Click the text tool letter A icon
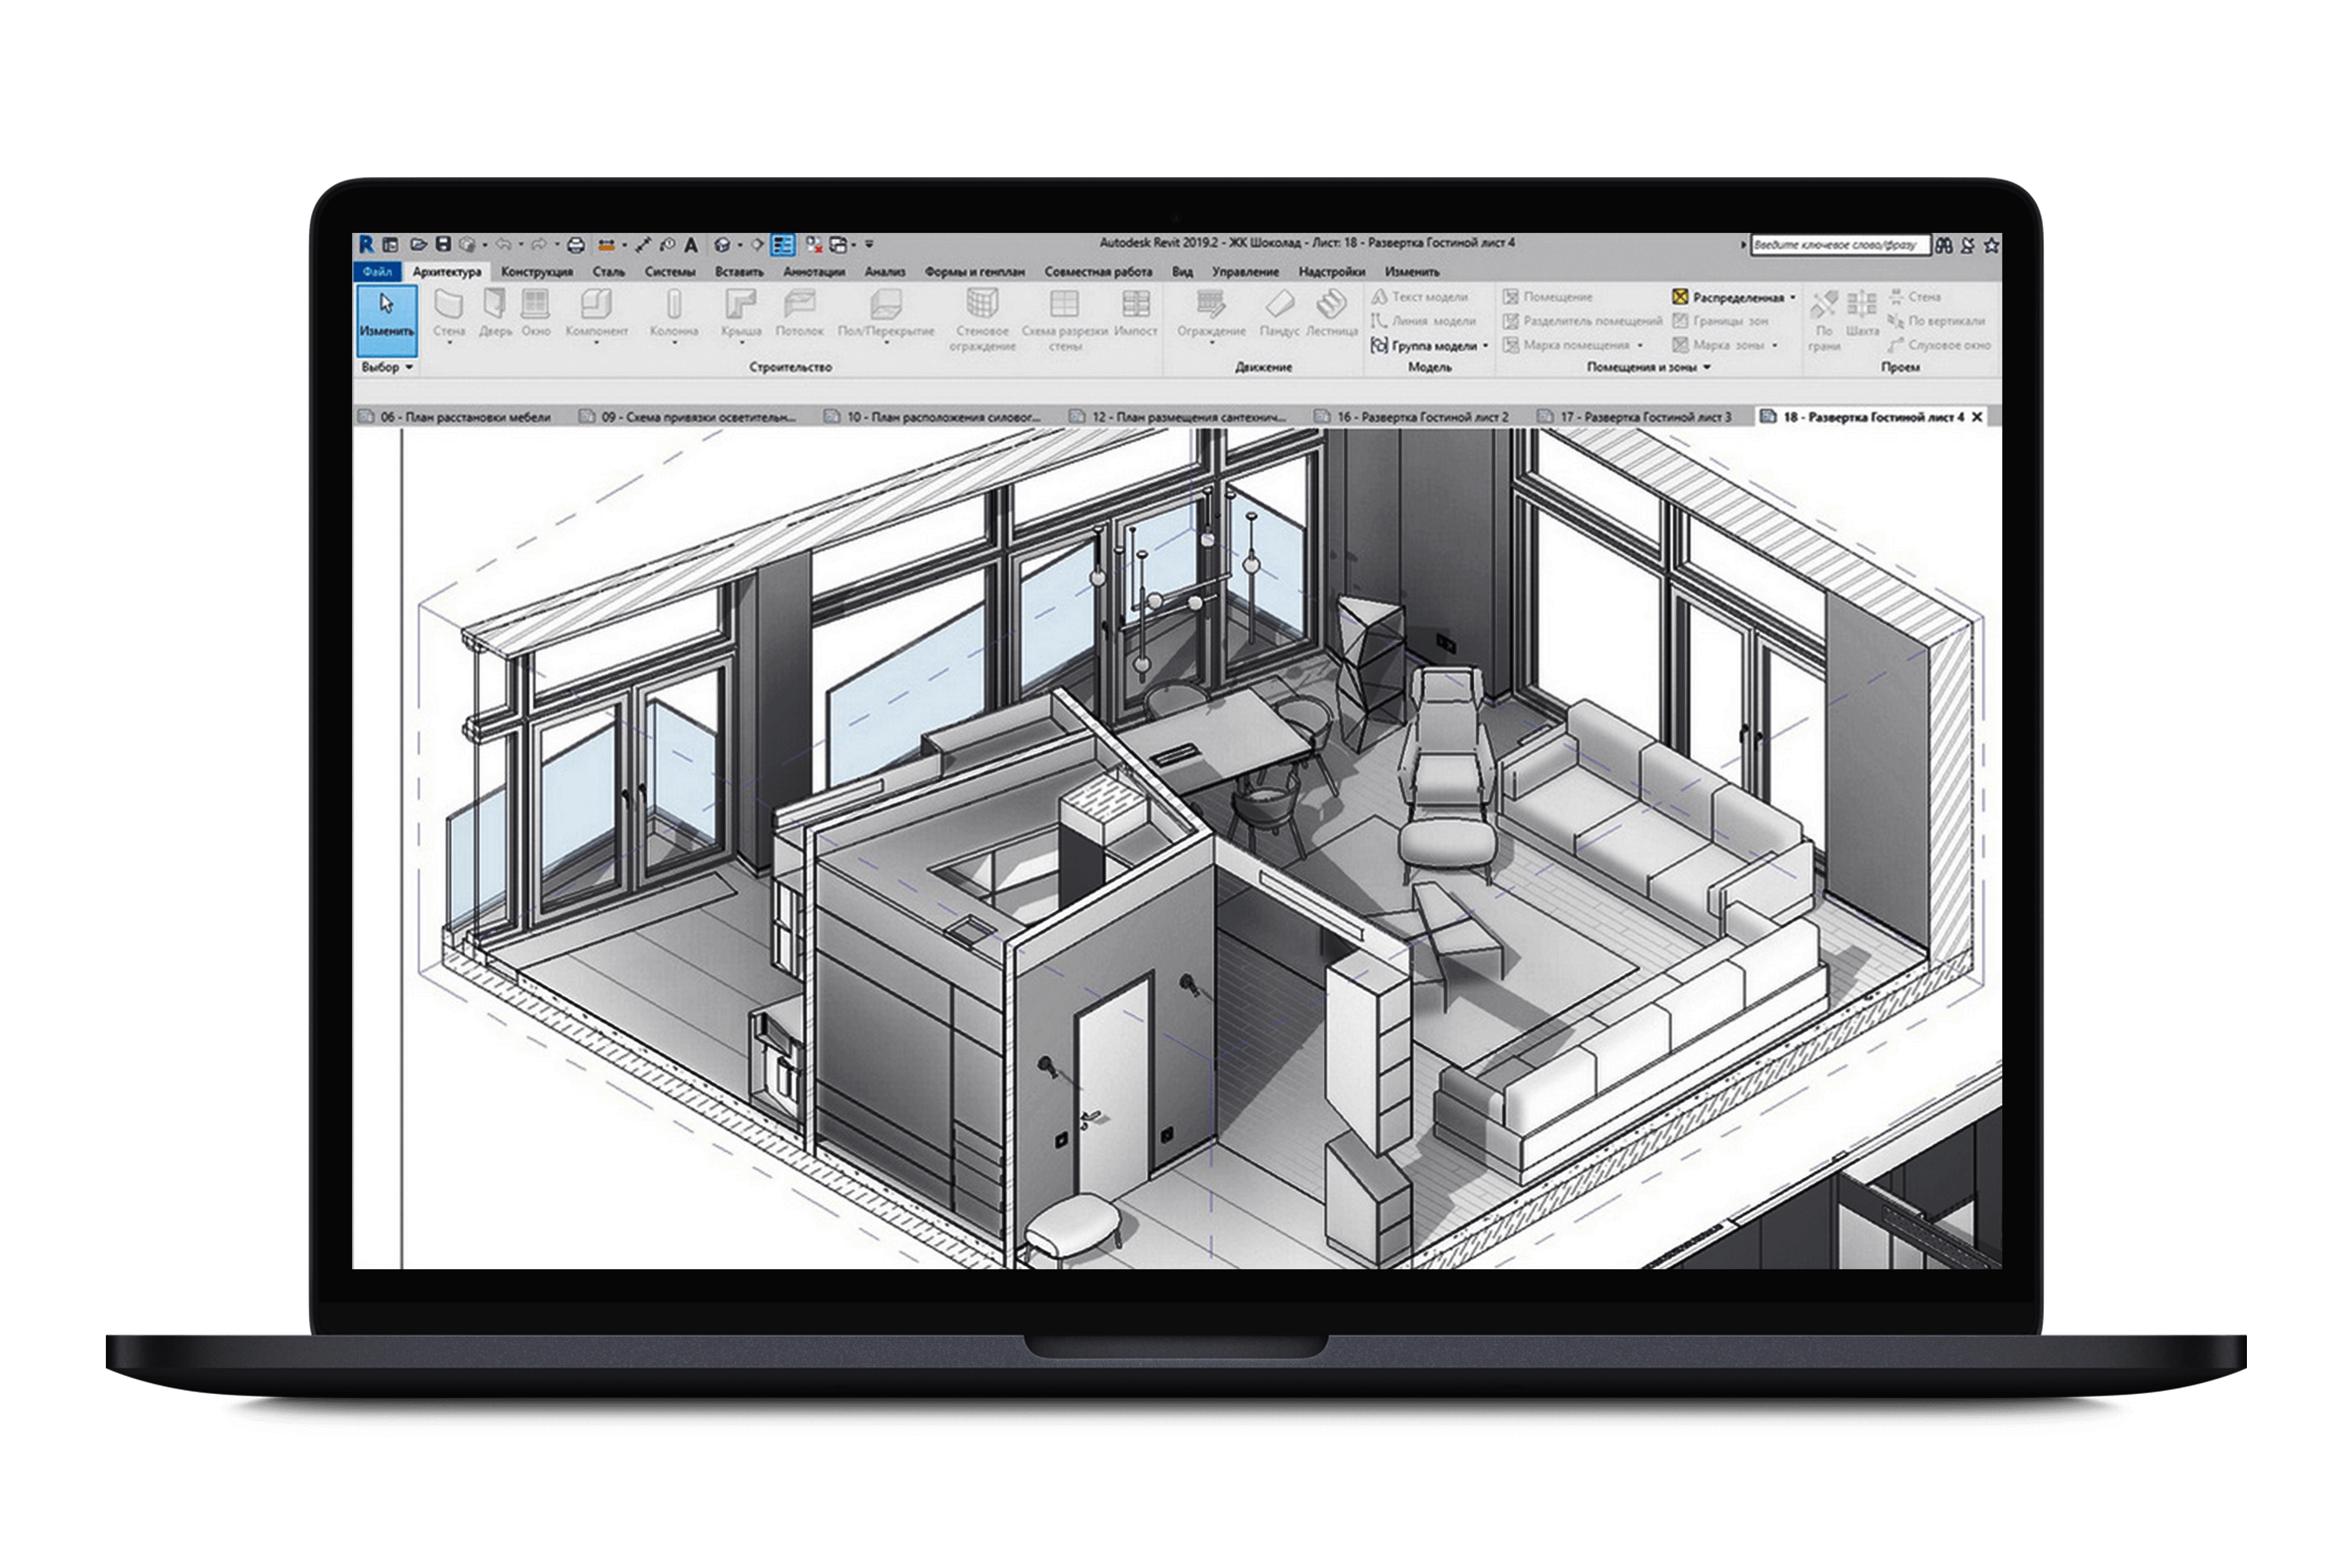This screenshot has width=2352, height=1568. coord(691,244)
